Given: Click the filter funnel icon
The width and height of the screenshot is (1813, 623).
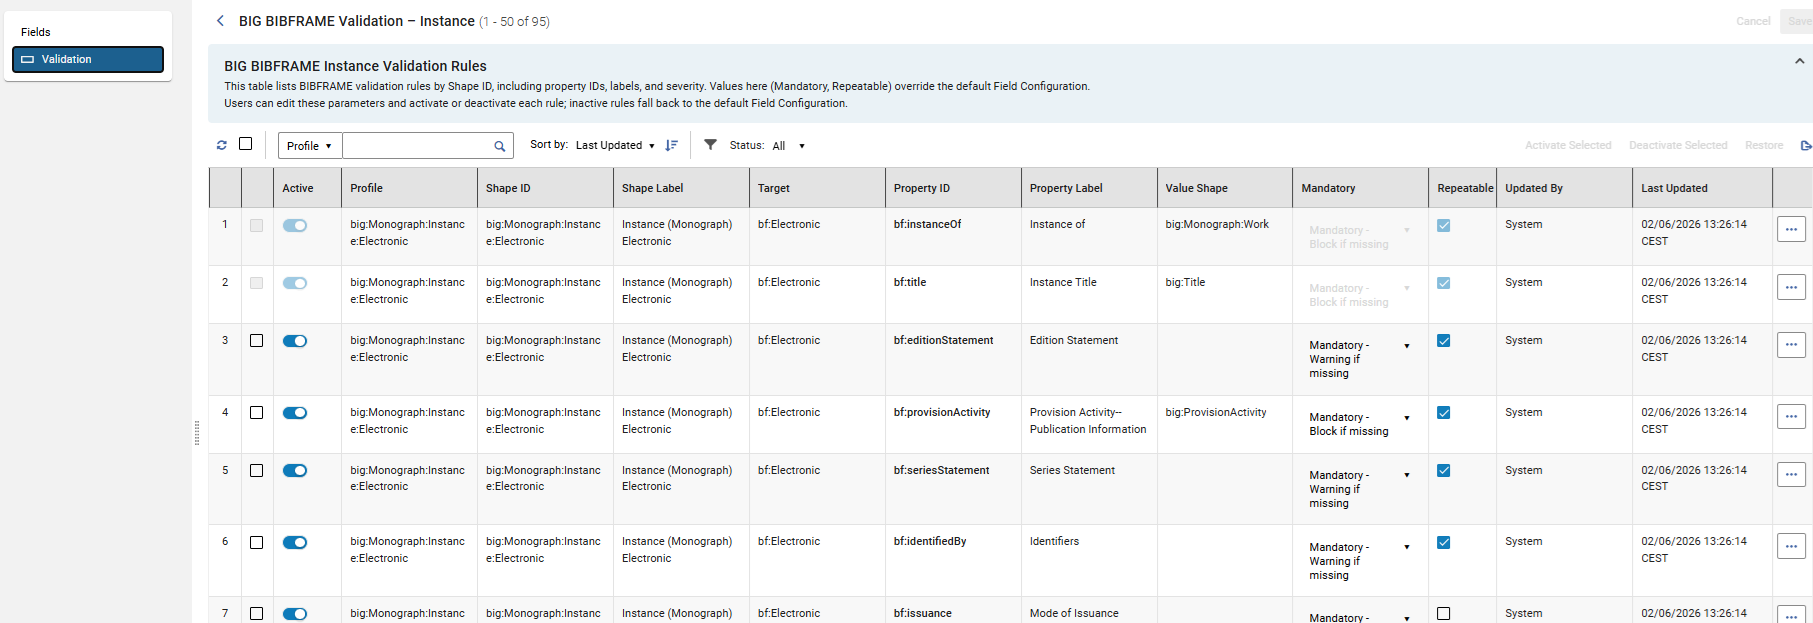Looking at the screenshot, I should click(710, 145).
